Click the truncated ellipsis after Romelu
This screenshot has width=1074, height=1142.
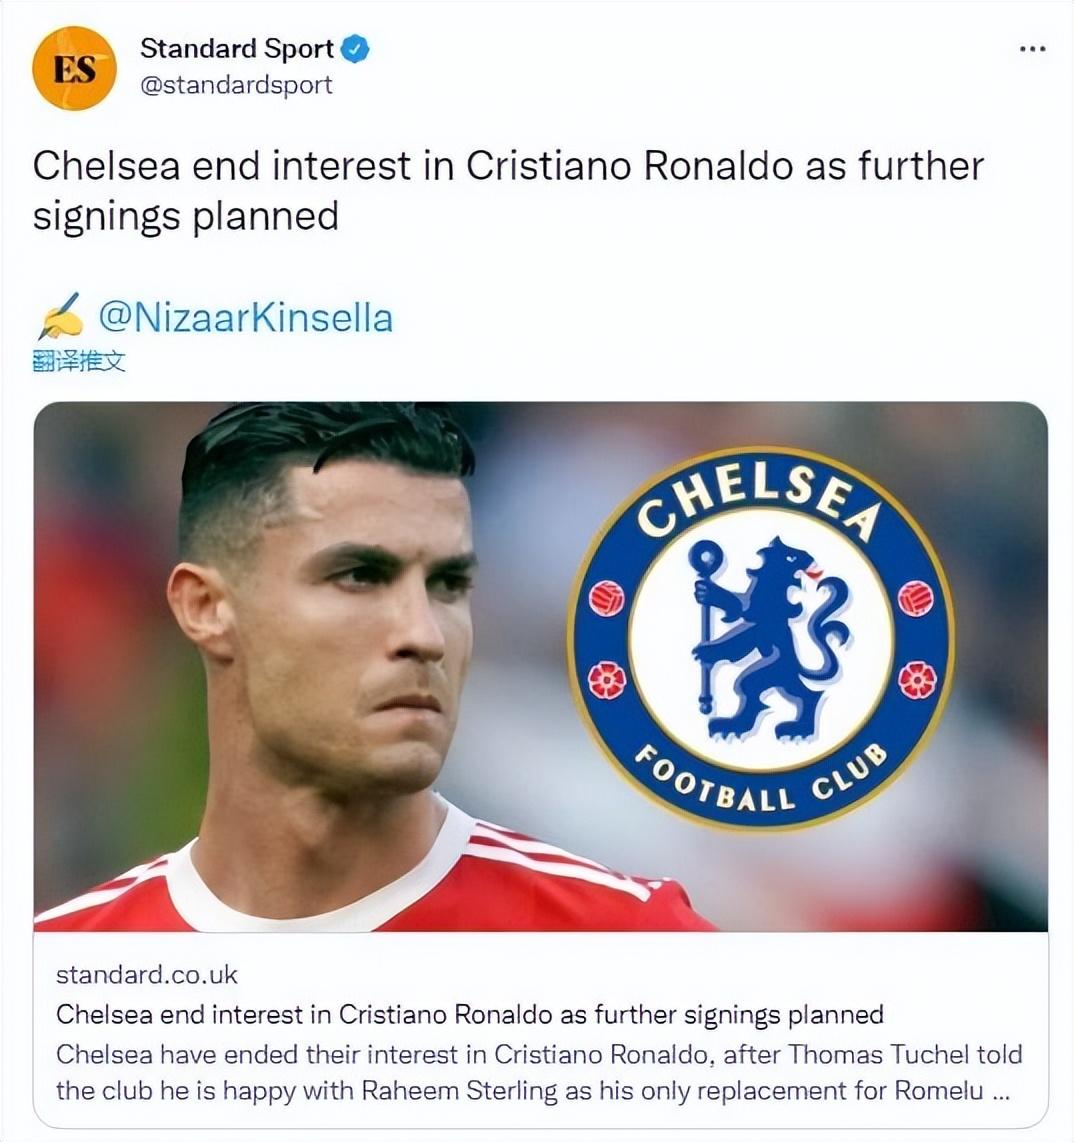pos(999,1091)
